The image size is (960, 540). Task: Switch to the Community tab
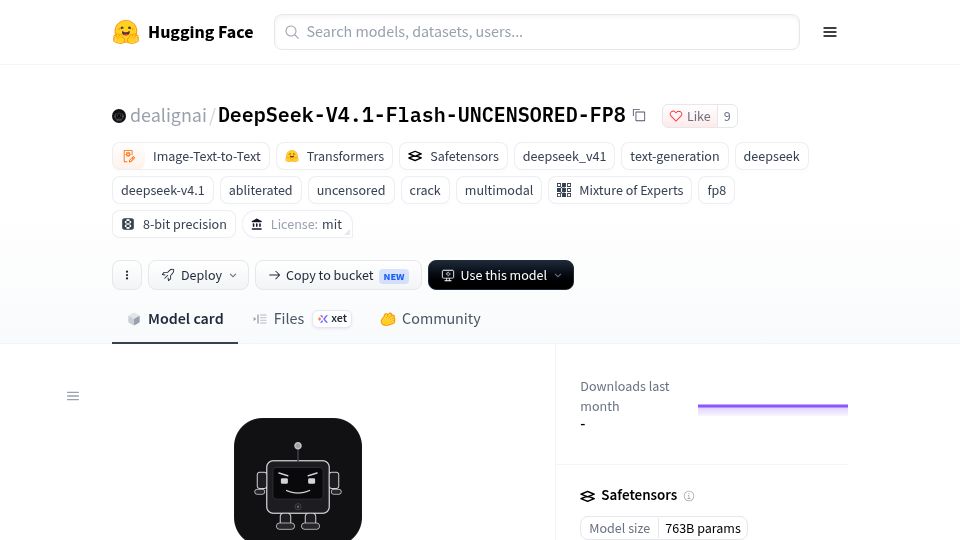(430, 319)
